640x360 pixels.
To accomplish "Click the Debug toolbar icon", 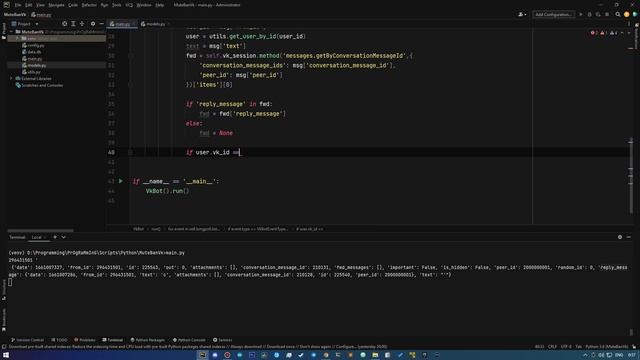I will [x=589, y=14].
